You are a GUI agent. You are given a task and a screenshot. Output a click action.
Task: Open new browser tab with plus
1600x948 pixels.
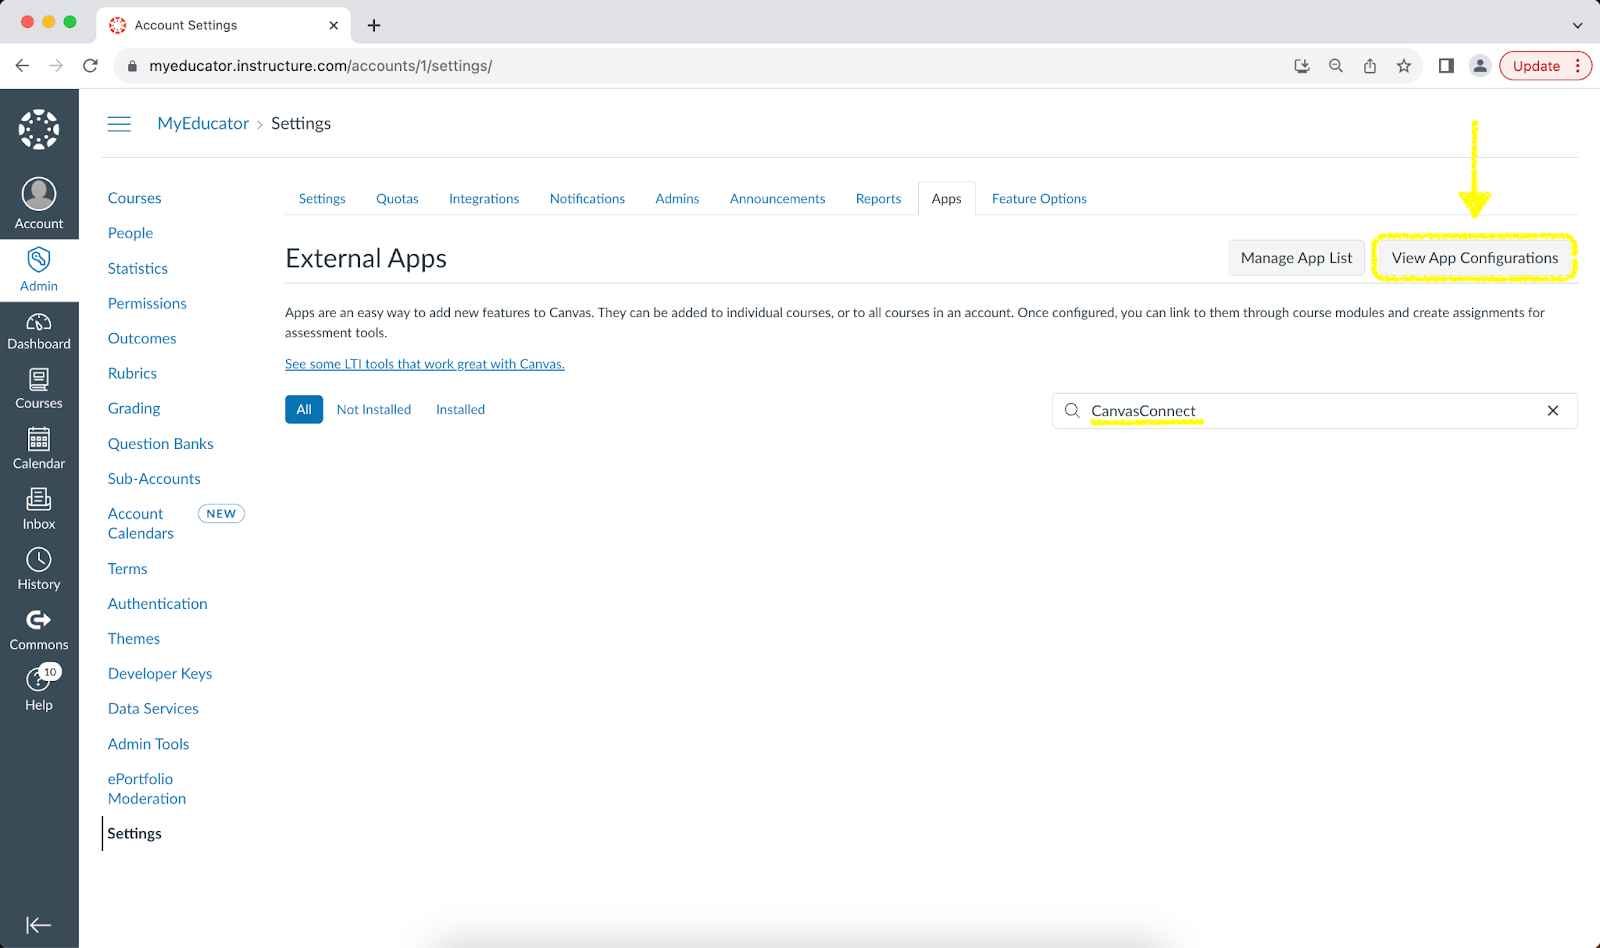tap(374, 25)
